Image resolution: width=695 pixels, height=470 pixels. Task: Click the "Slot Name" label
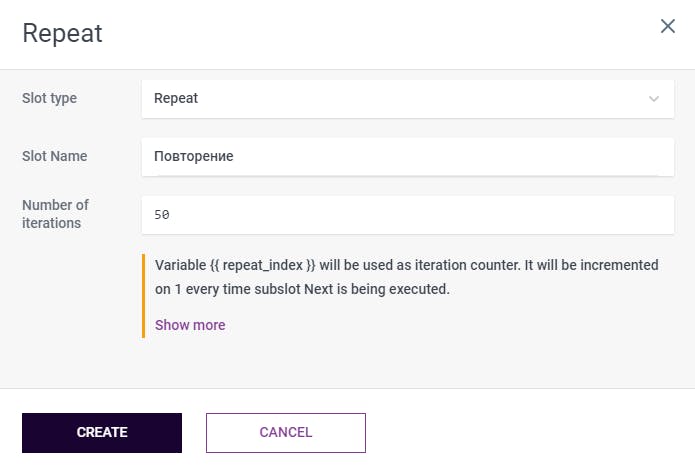coord(54,156)
